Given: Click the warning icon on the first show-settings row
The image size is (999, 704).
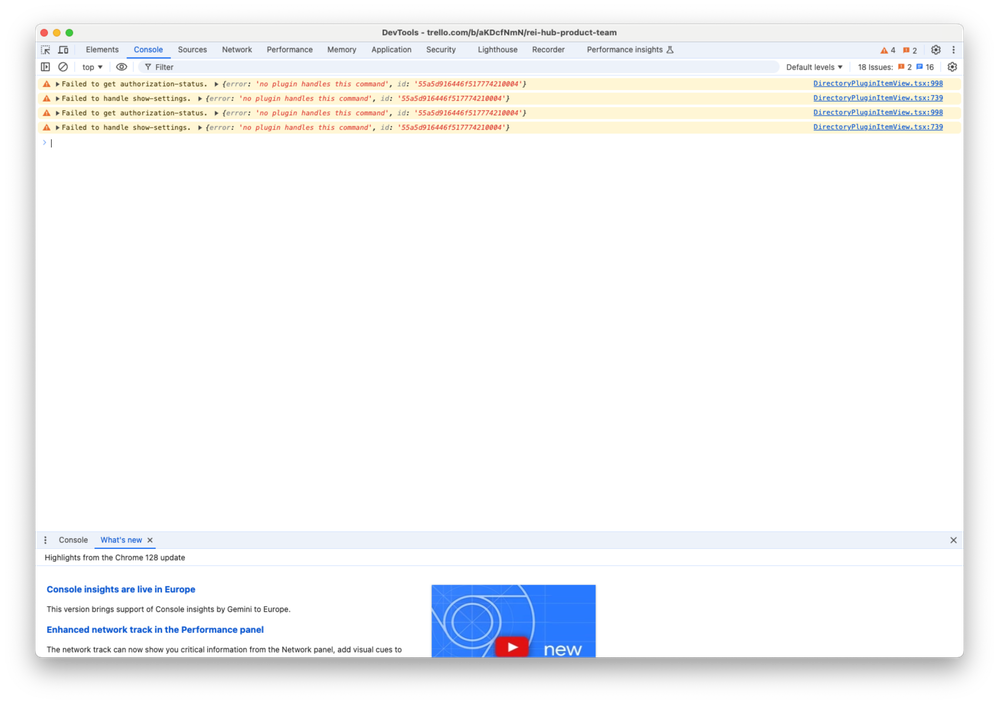Looking at the screenshot, I should [x=47, y=99].
